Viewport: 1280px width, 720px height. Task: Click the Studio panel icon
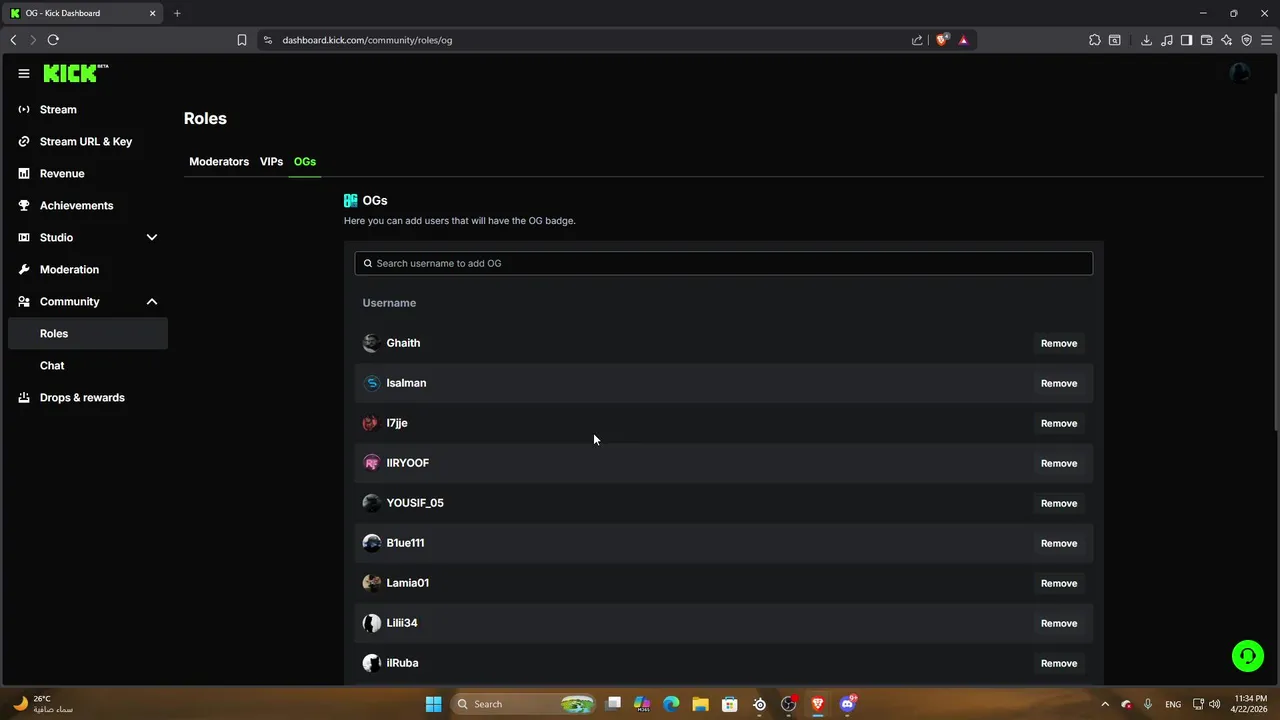(x=24, y=237)
